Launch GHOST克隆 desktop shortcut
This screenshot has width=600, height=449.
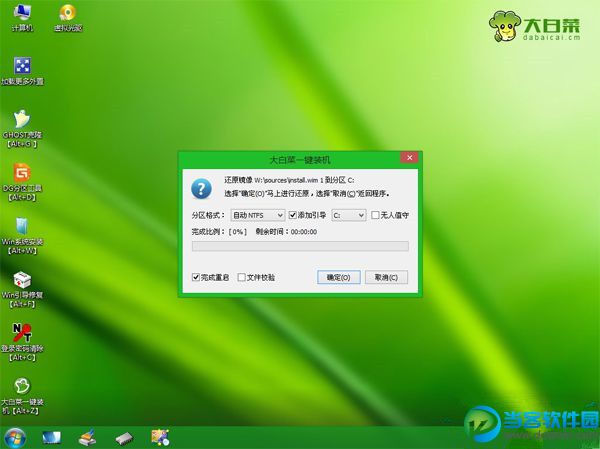tap(22, 129)
